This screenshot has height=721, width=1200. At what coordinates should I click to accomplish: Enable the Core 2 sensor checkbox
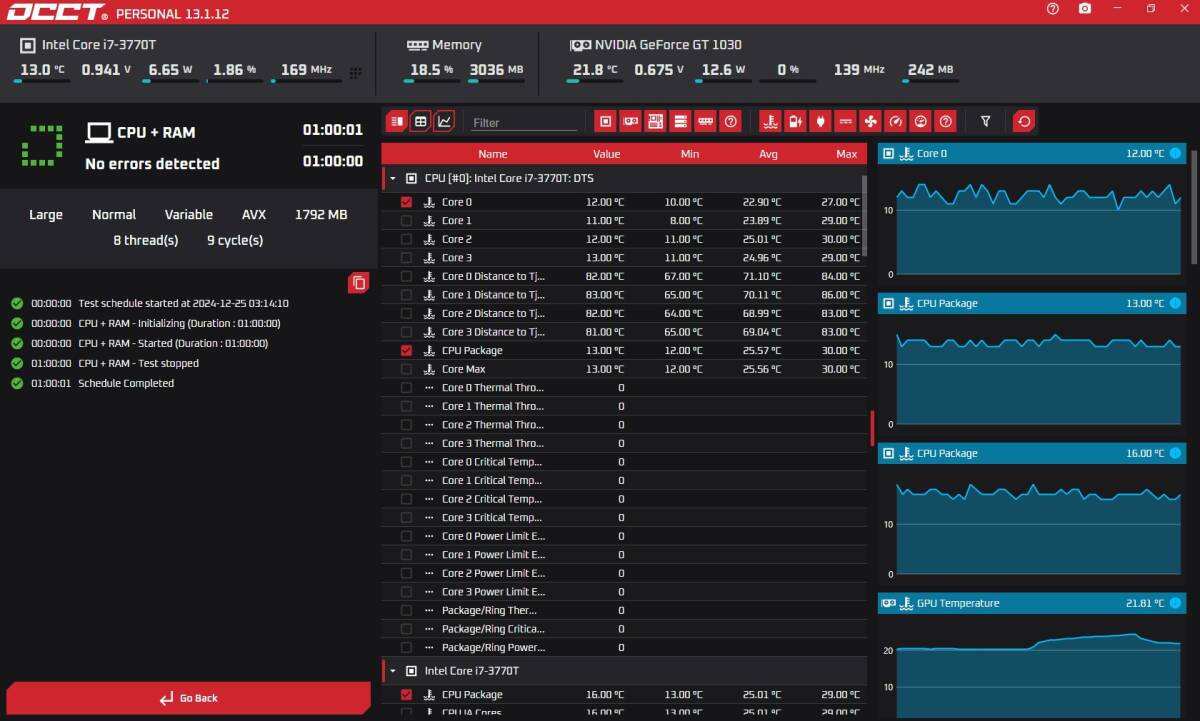[x=406, y=239]
